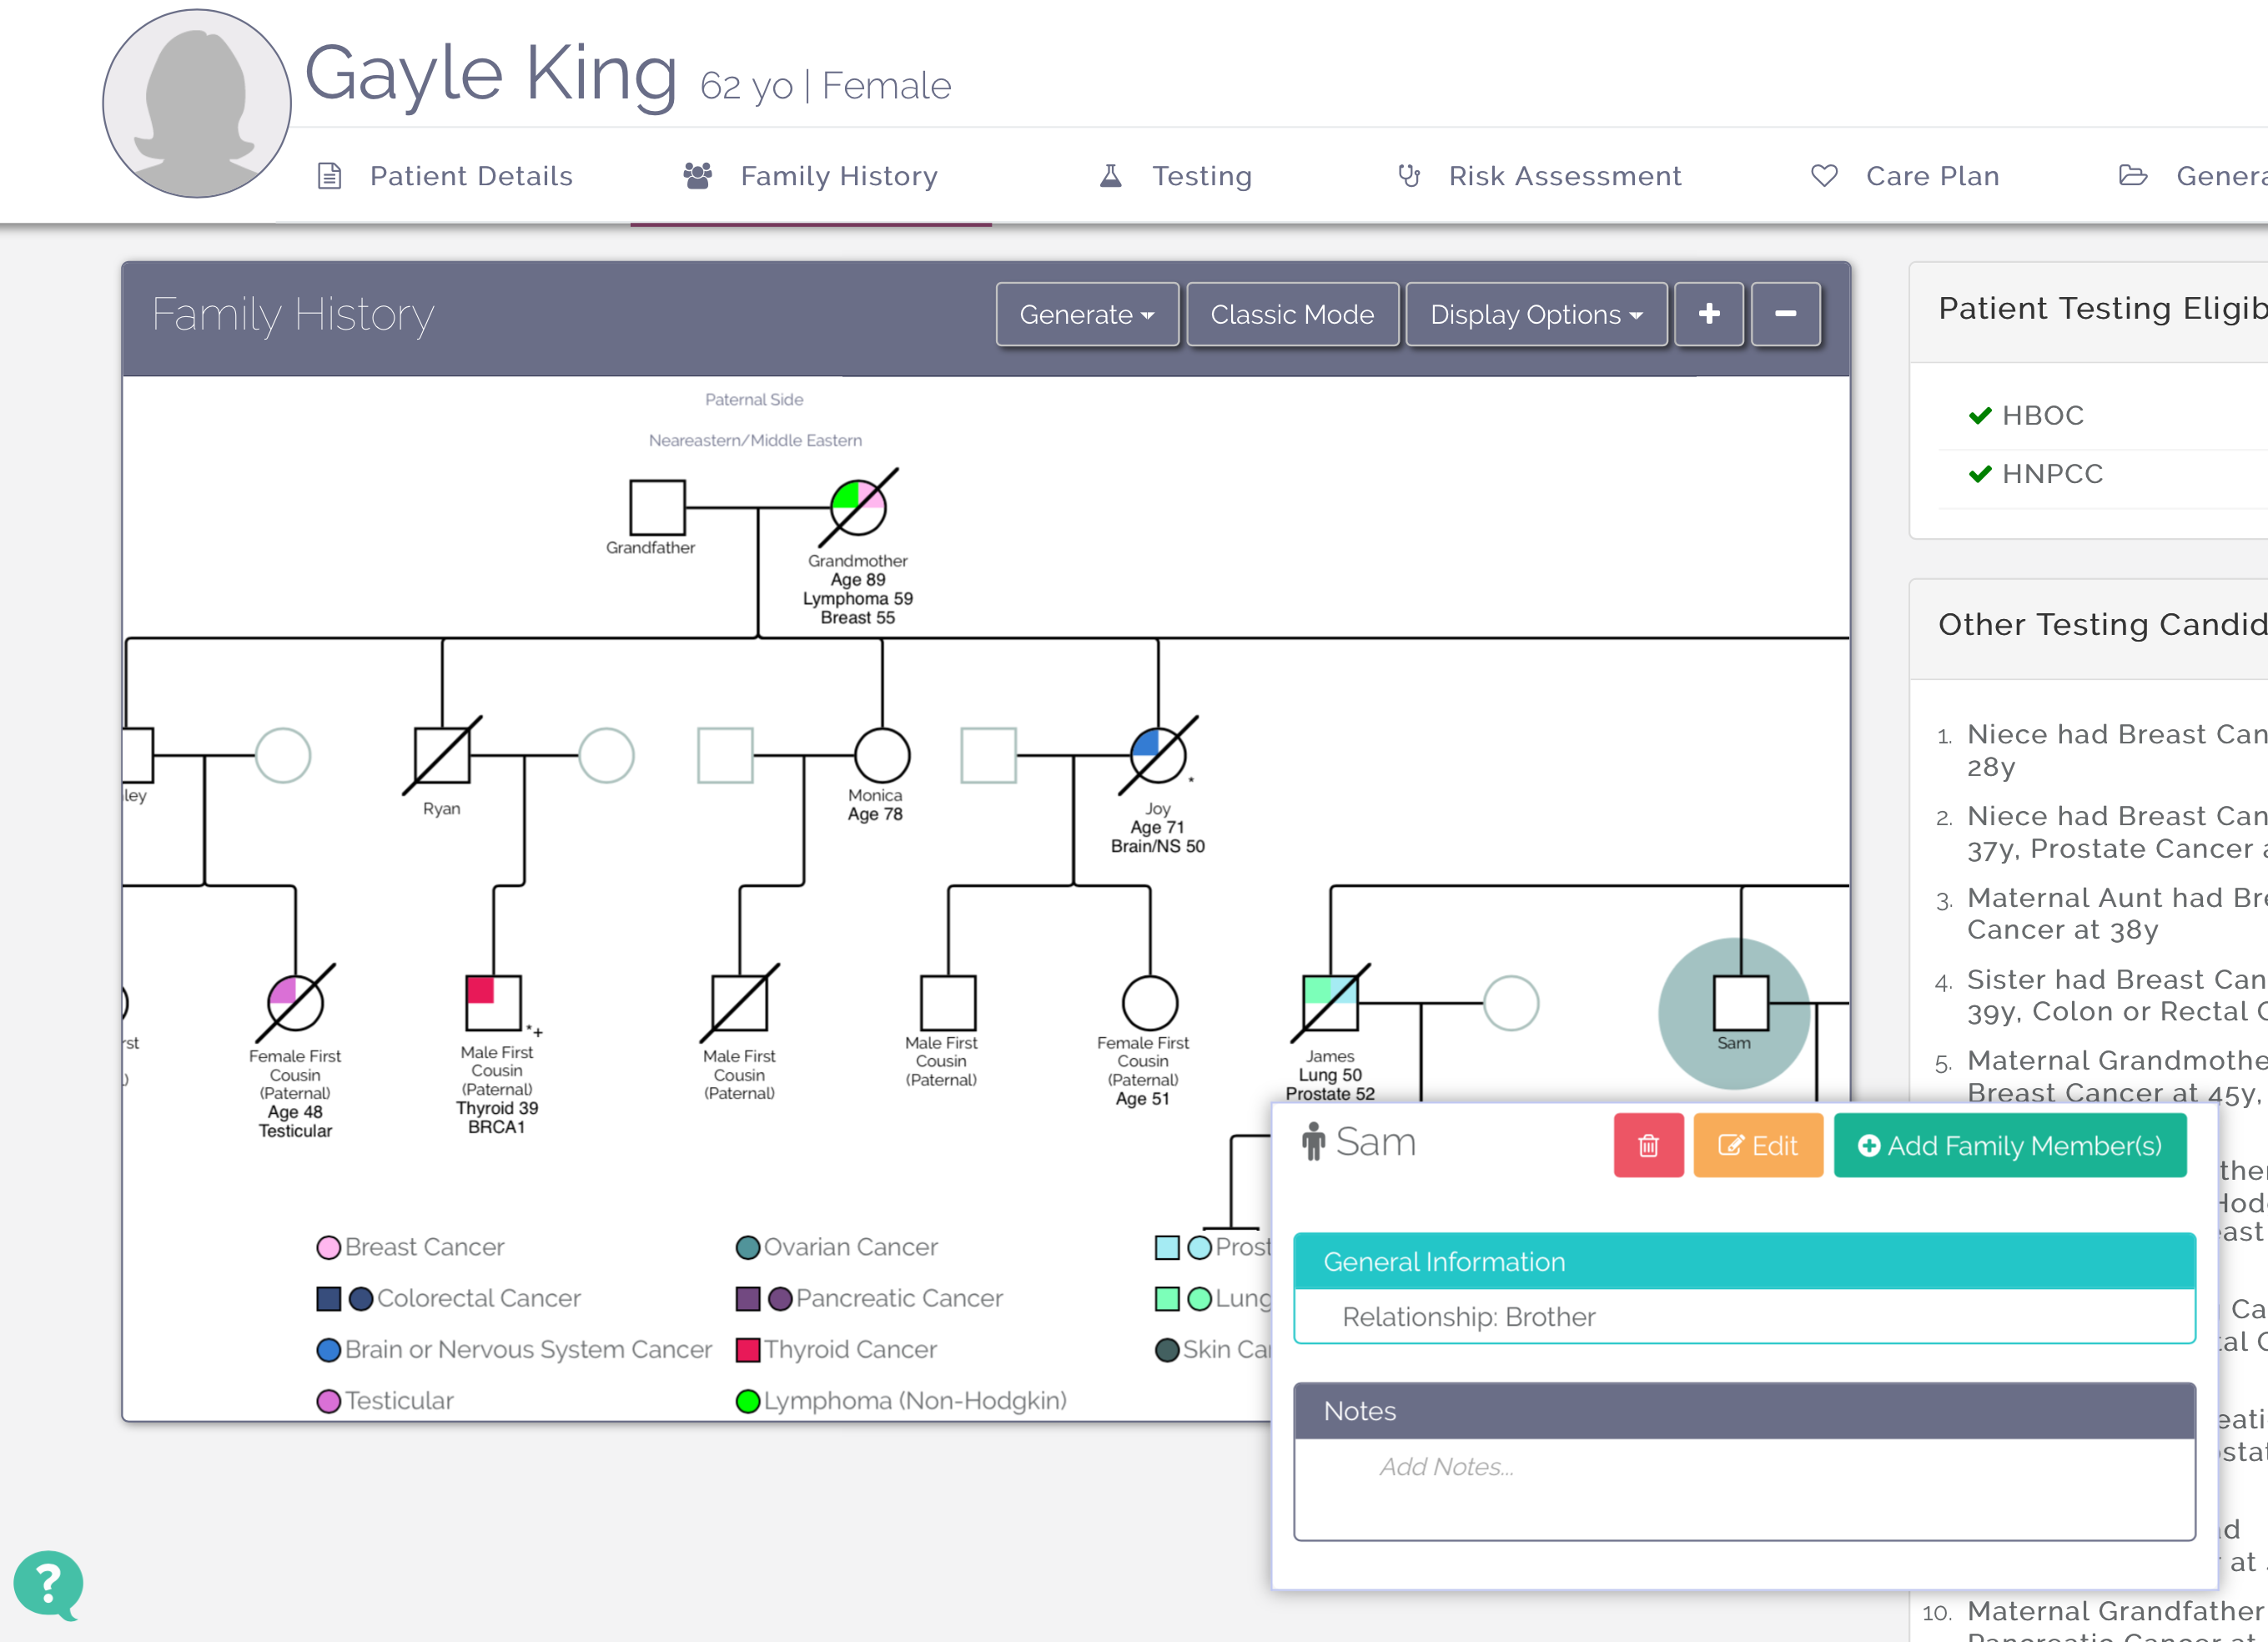This screenshot has height=1642, width=2268.
Task: Click Add Family Member(s) button
Action: [x=2010, y=1145]
